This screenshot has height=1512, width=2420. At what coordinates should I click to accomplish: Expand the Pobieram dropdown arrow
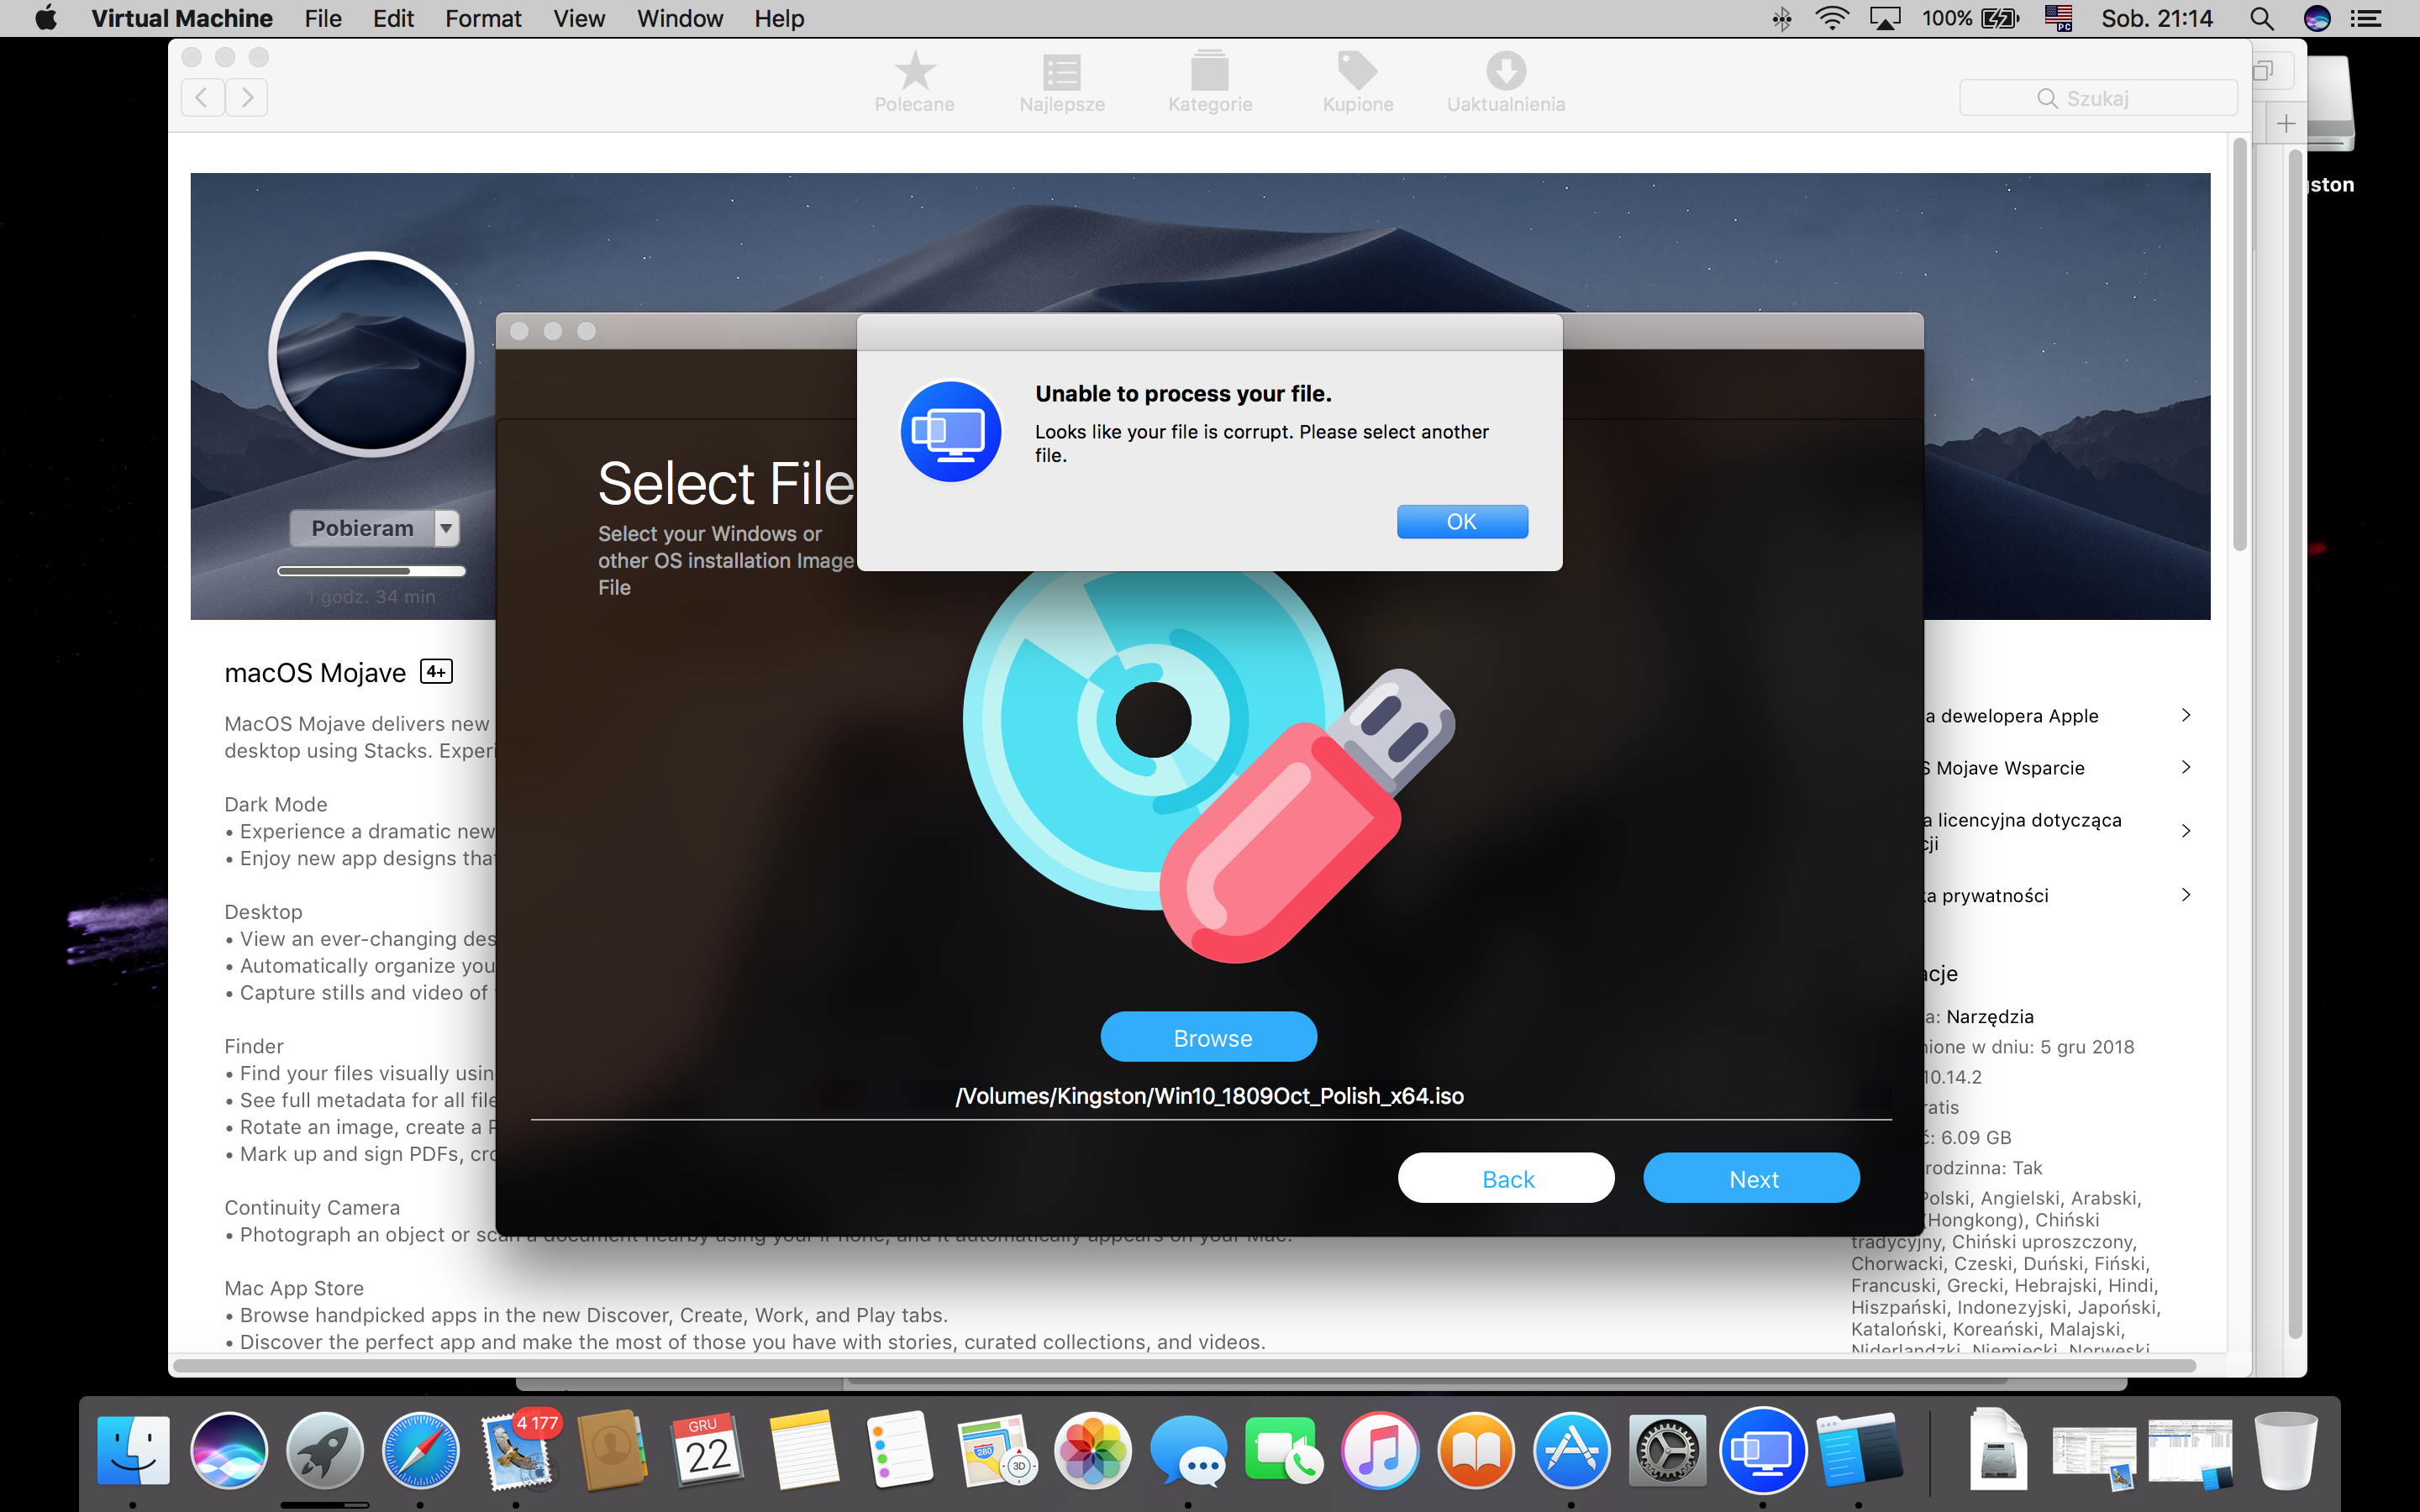(x=447, y=528)
